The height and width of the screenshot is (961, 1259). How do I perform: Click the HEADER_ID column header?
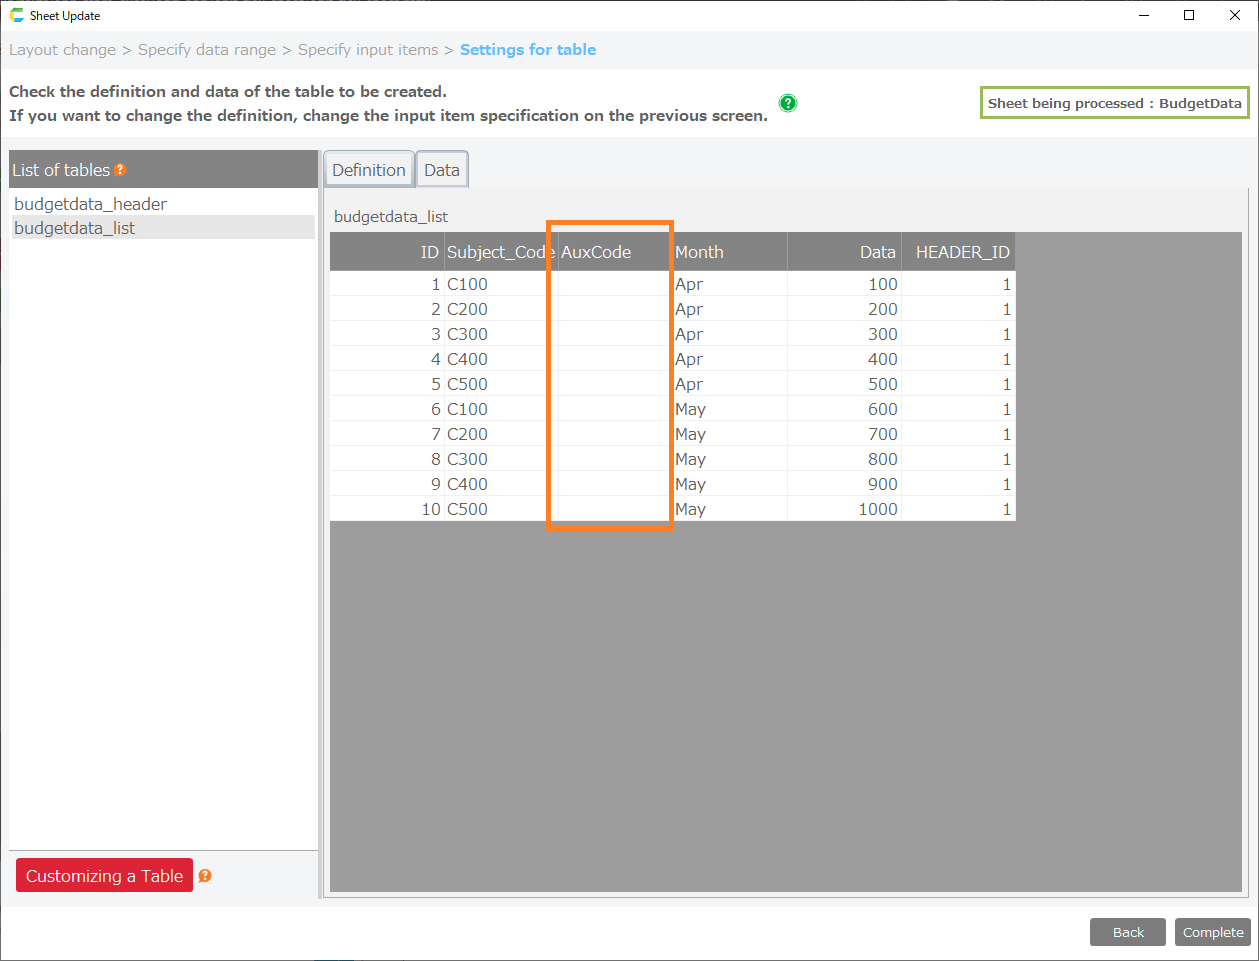961,252
